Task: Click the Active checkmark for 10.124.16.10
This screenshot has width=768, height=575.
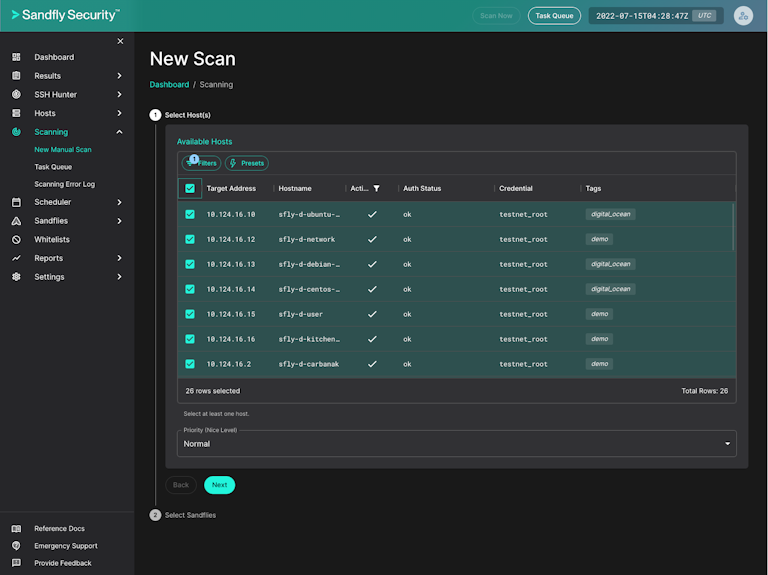Action: [372, 214]
